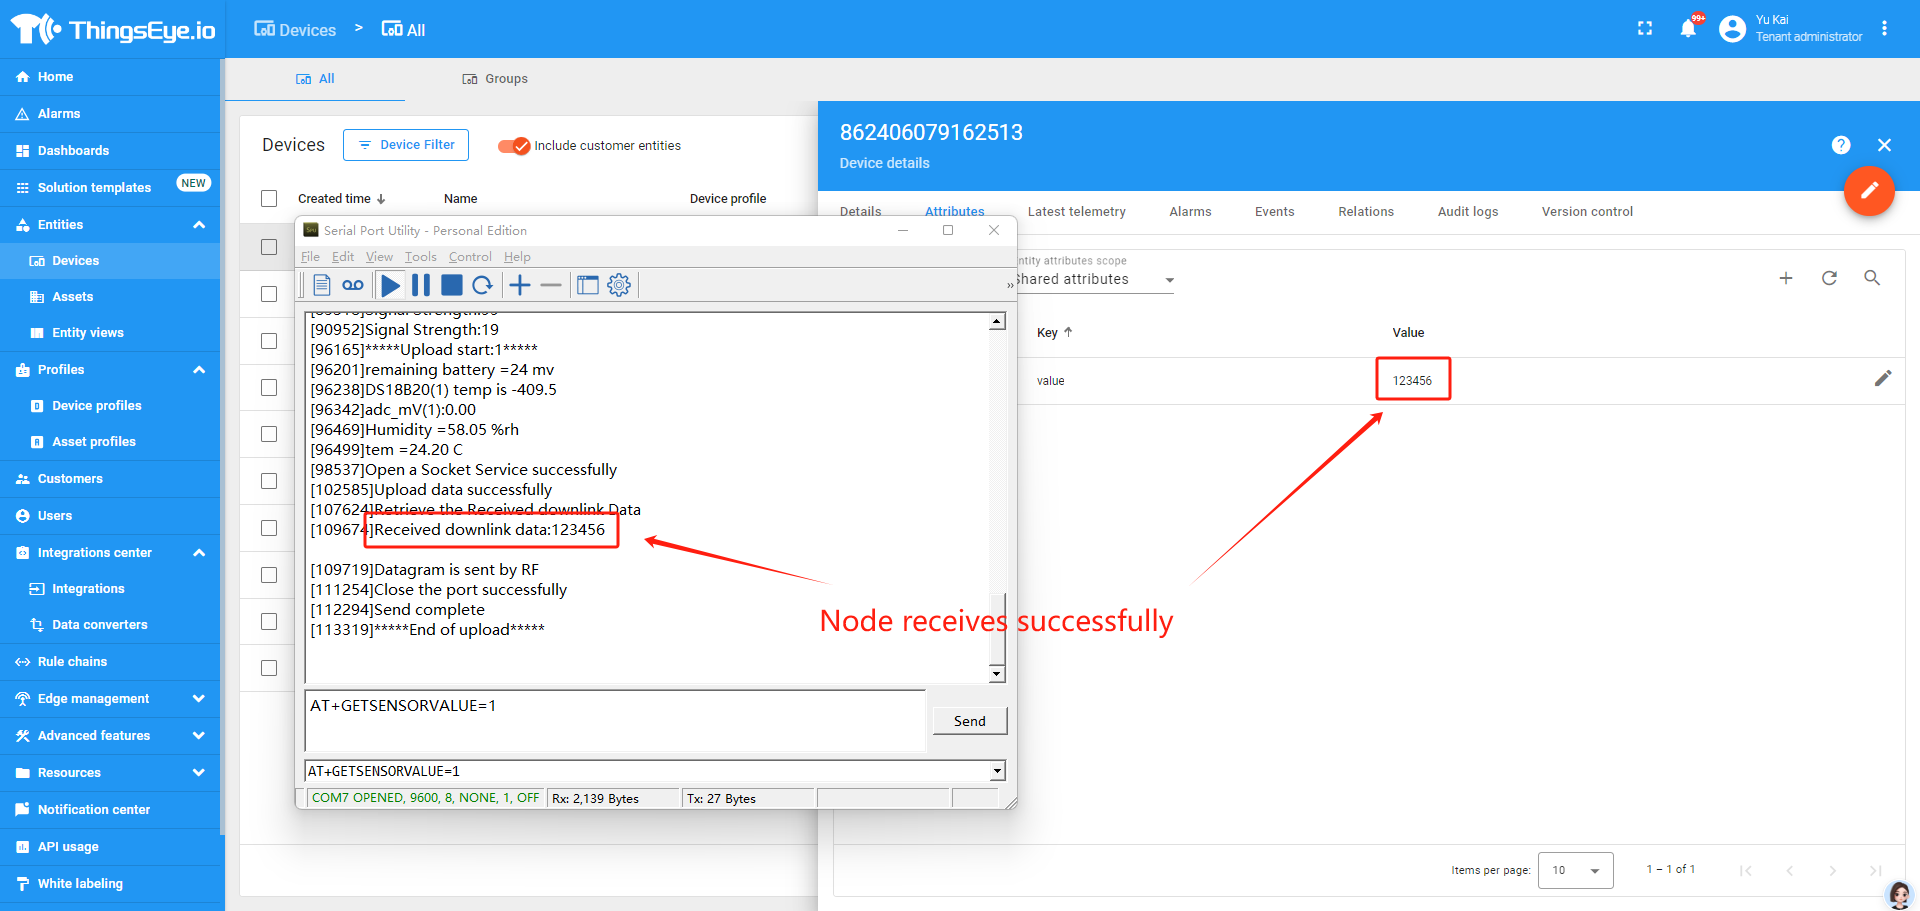The width and height of the screenshot is (1920, 911).
Task: Close the device details panel
Action: pyautogui.click(x=1884, y=145)
